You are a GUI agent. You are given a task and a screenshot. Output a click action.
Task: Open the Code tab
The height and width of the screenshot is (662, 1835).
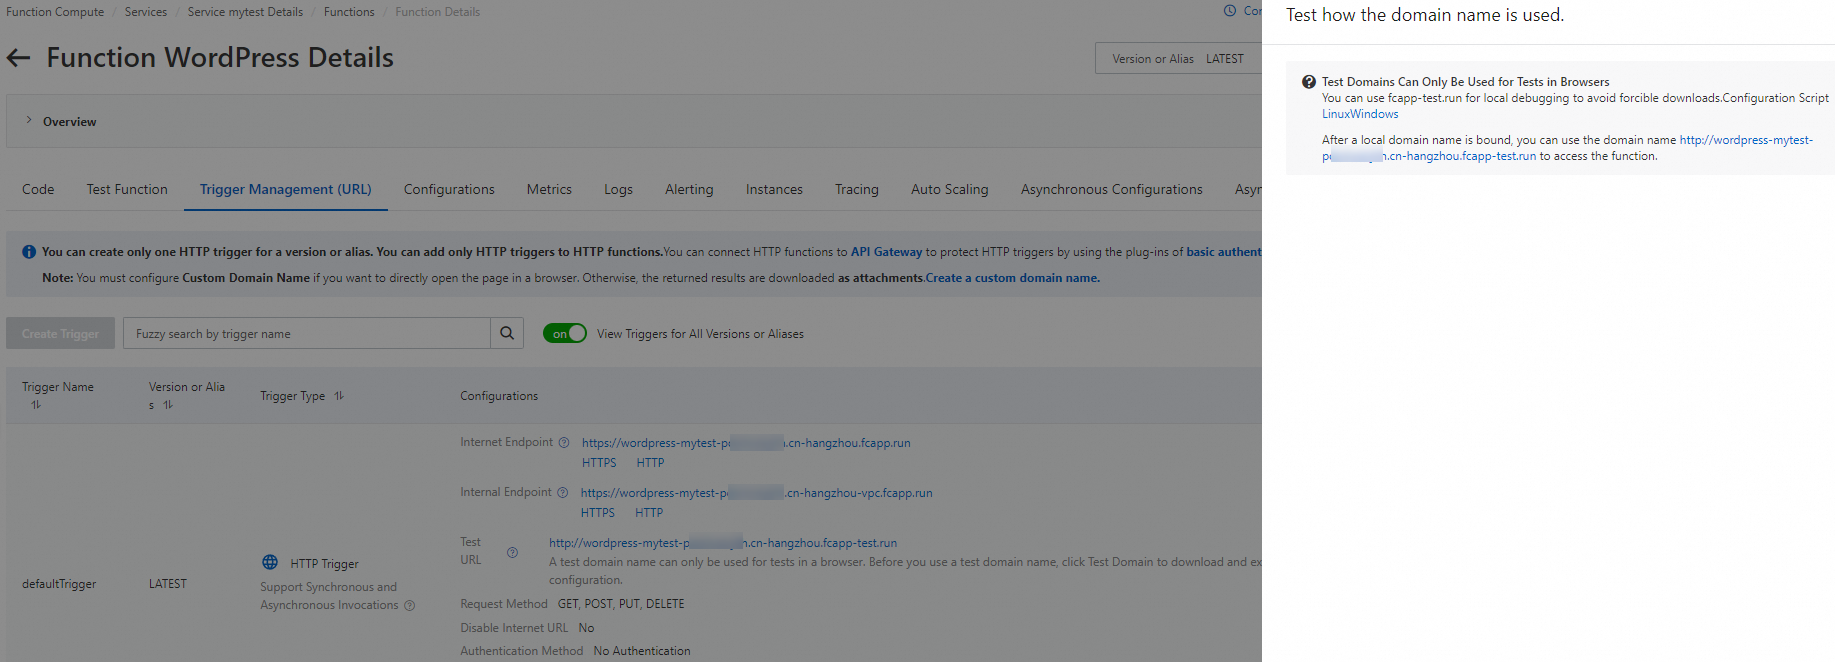[x=38, y=189]
